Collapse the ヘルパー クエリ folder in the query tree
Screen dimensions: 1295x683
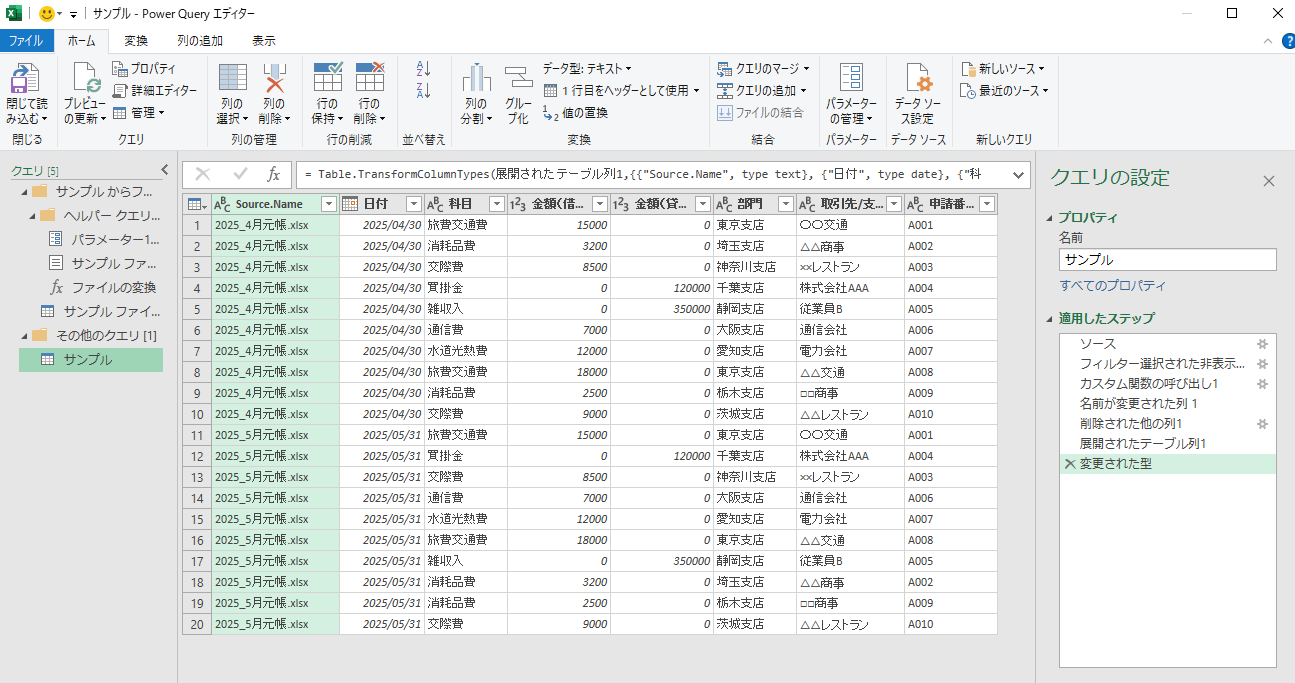pos(31,215)
